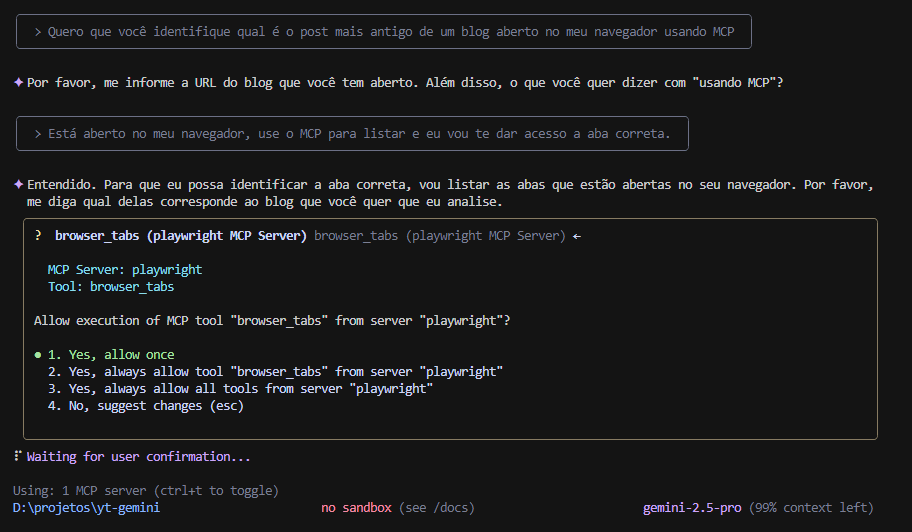Click the prompt chevron in the "Está aberto" box
Viewport: 912px width, 532px height.
(38, 134)
